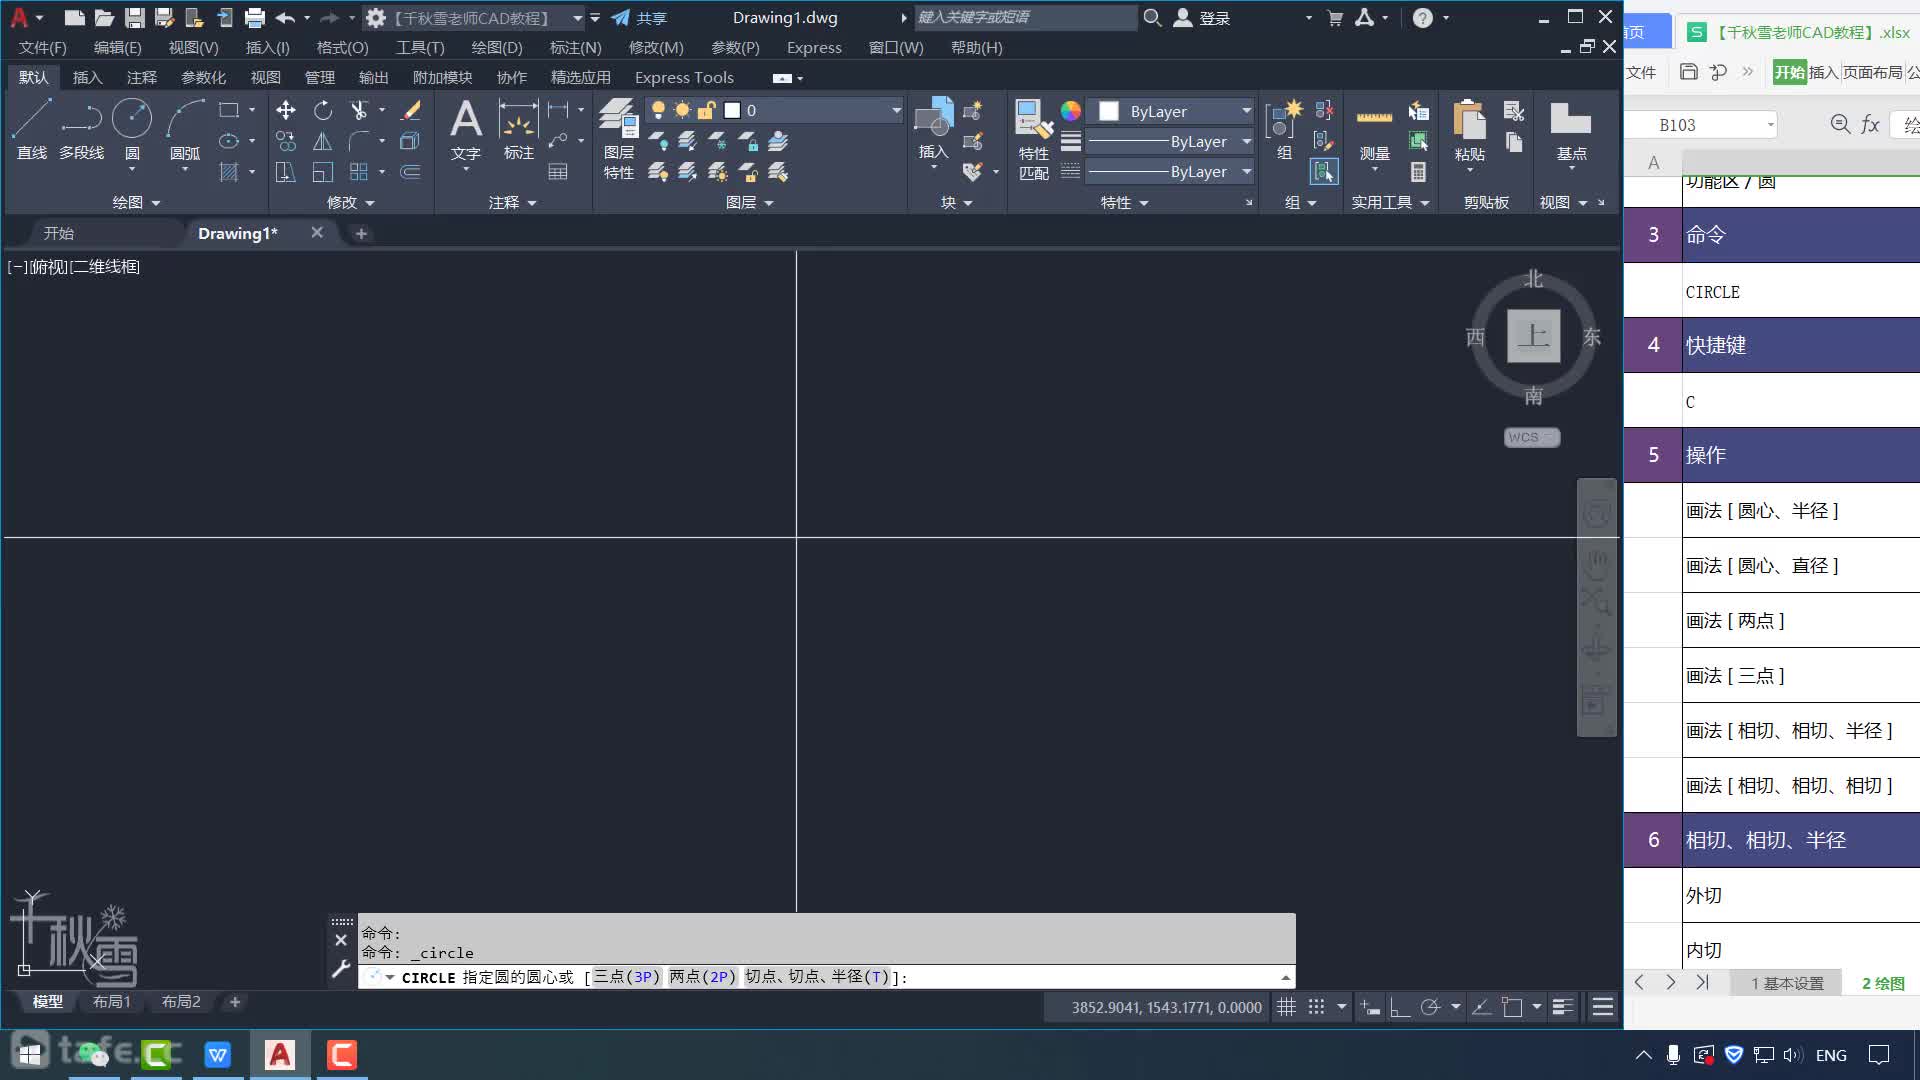This screenshot has width=1920, height=1080.
Task: Toggle ortho mode in status bar
Action: [x=1400, y=1007]
